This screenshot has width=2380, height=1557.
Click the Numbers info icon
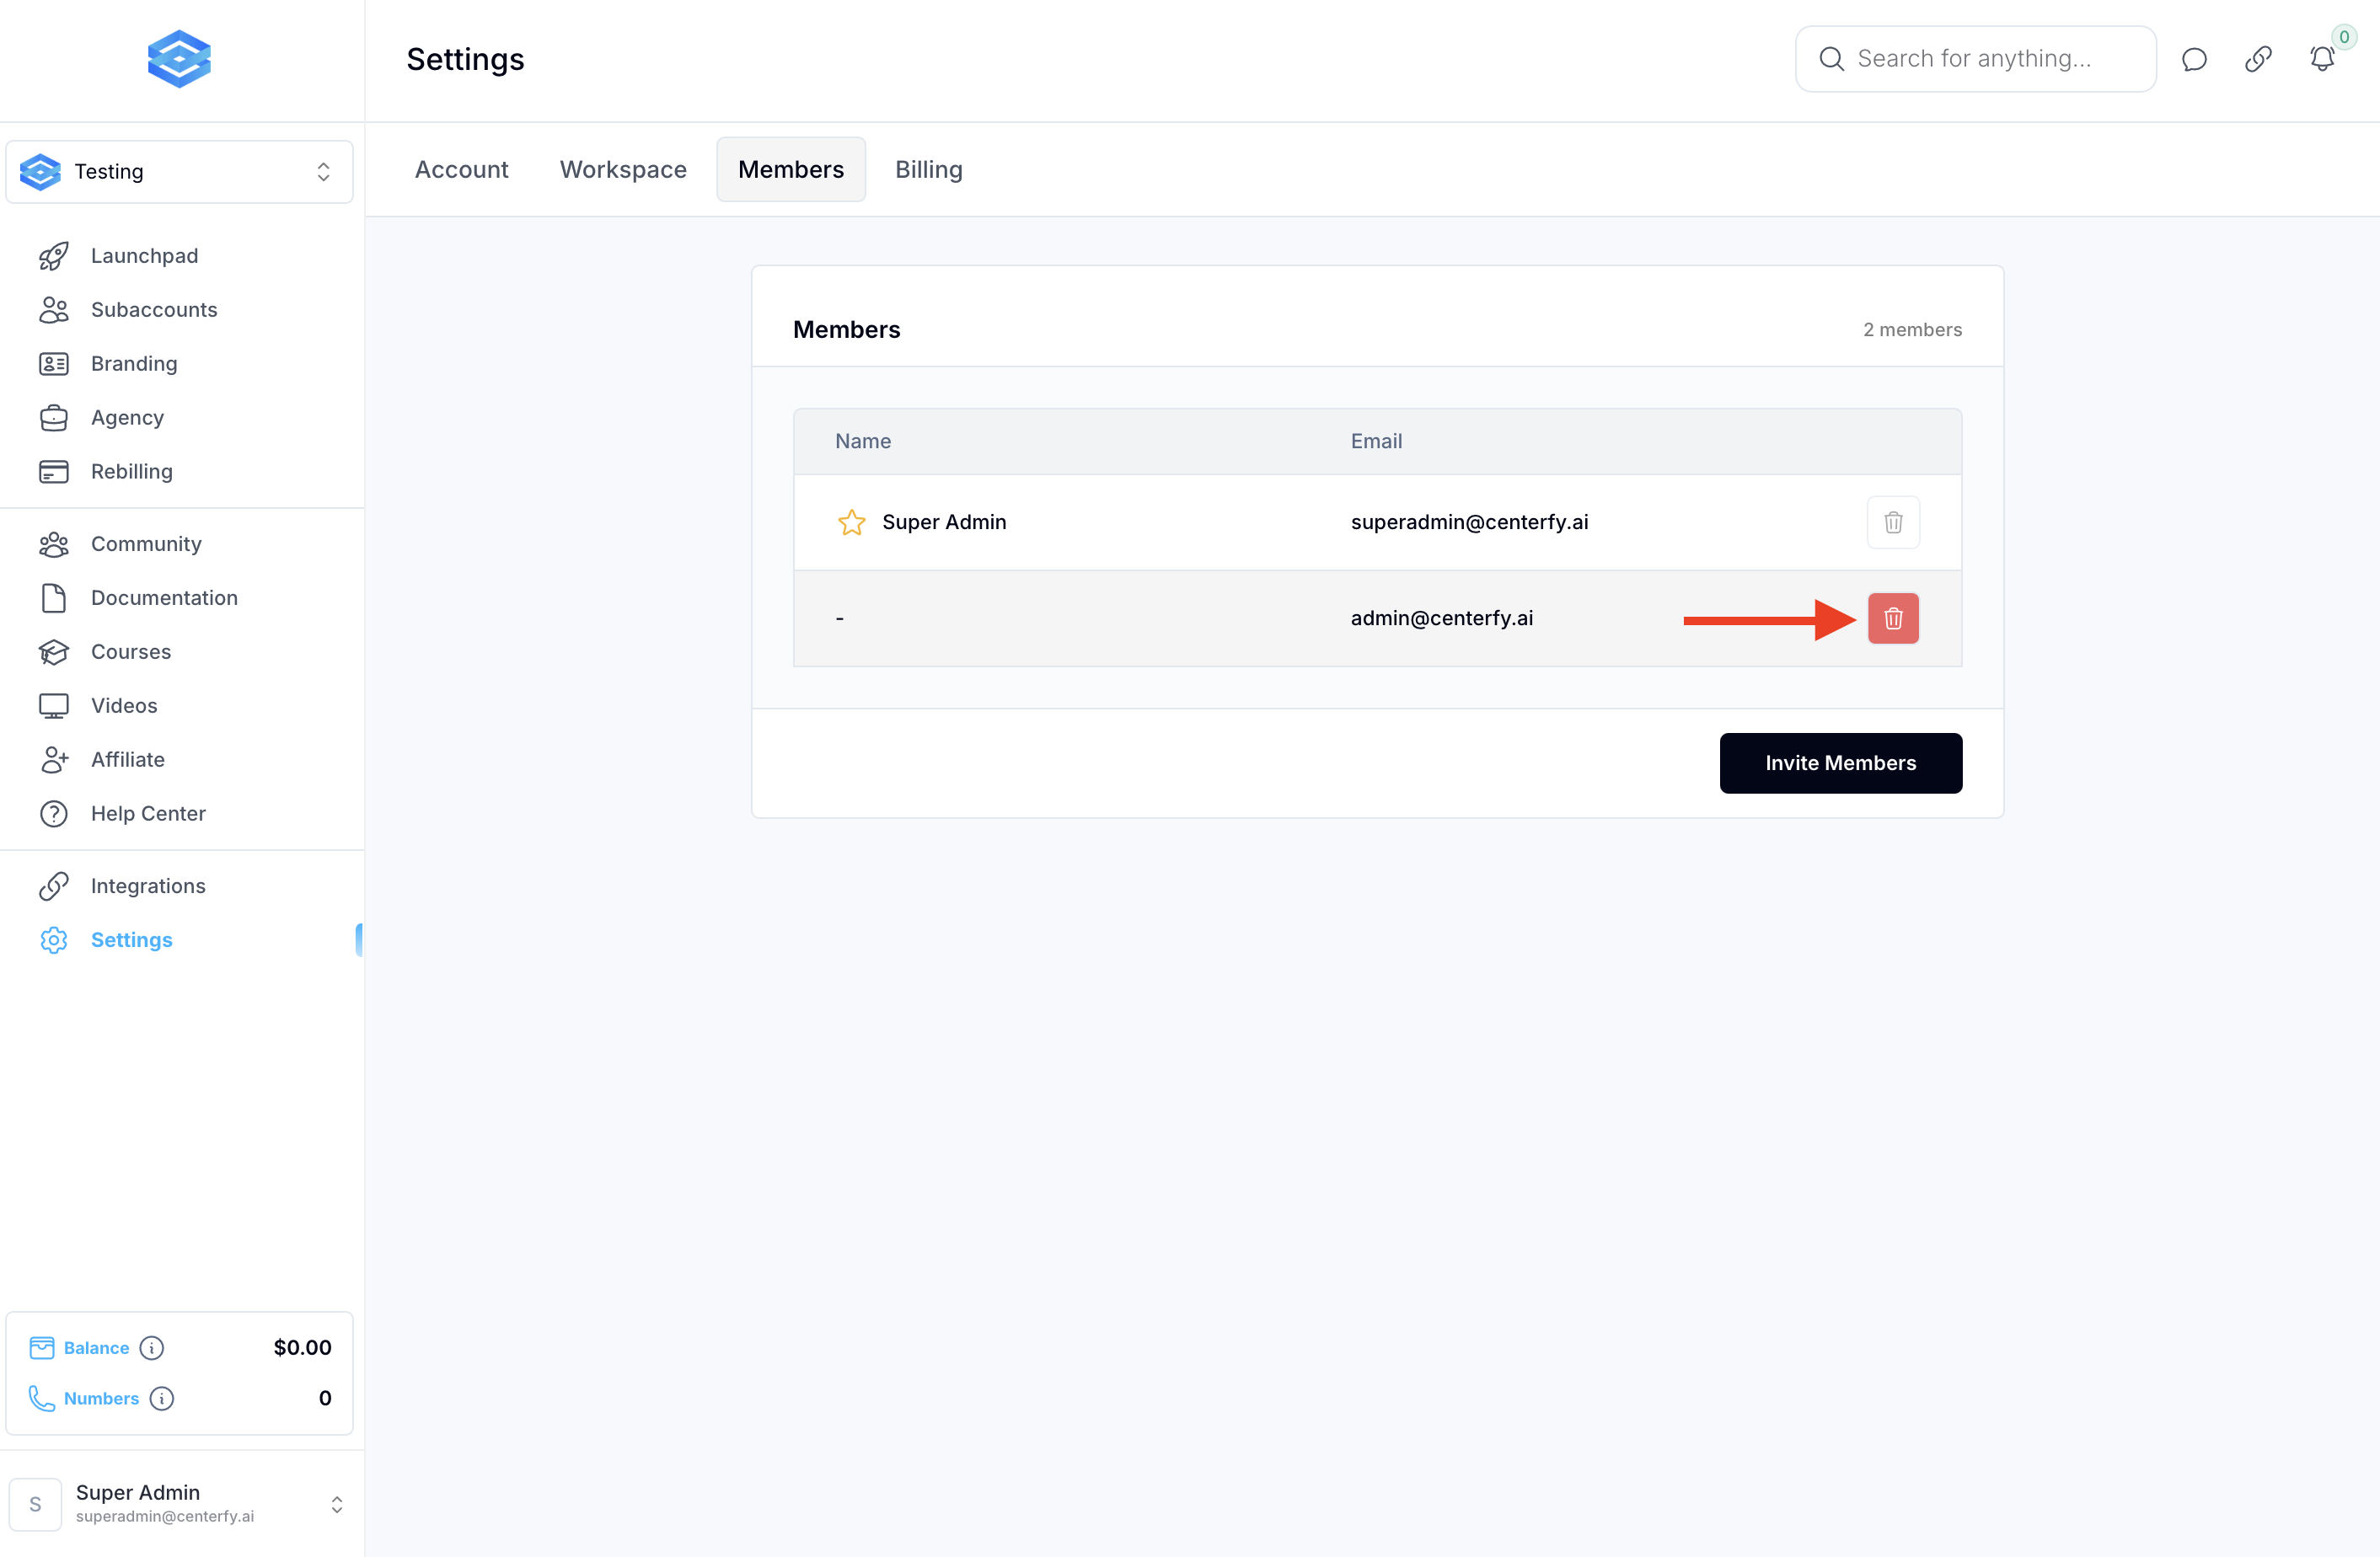click(x=162, y=1398)
